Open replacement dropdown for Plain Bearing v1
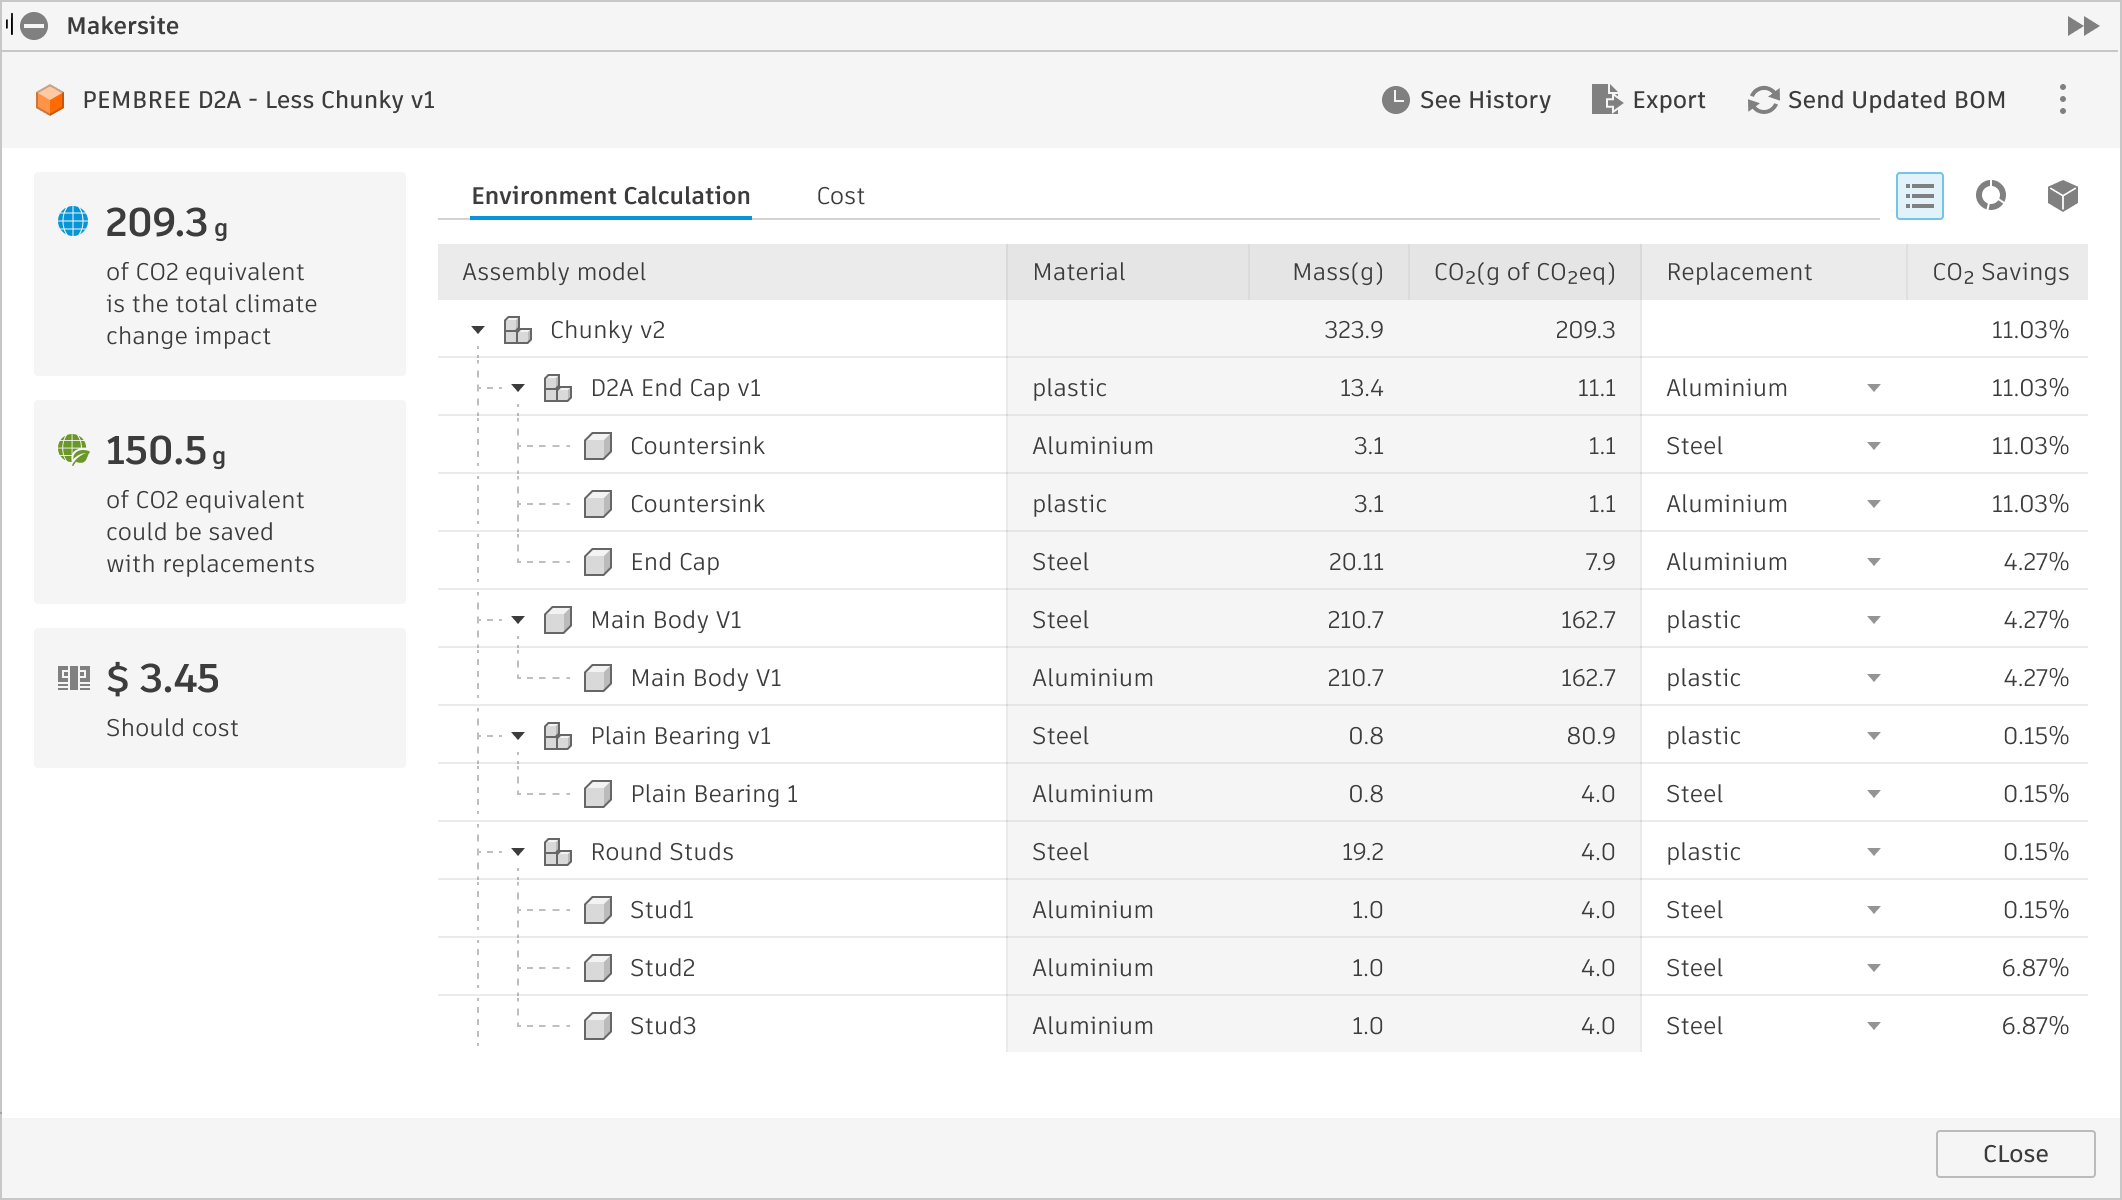Image resolution: width=2122 pixels, height=1200 pixels. point(1874,736)
